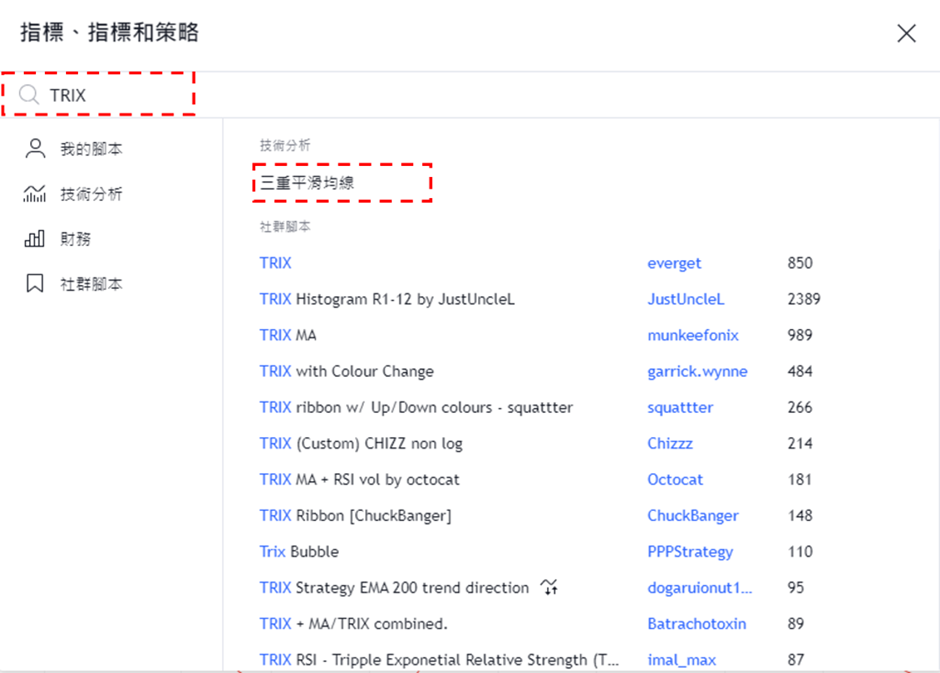The image size is (940, 673).
Task: Open 我的腳本 category
Action: point(91,149)
